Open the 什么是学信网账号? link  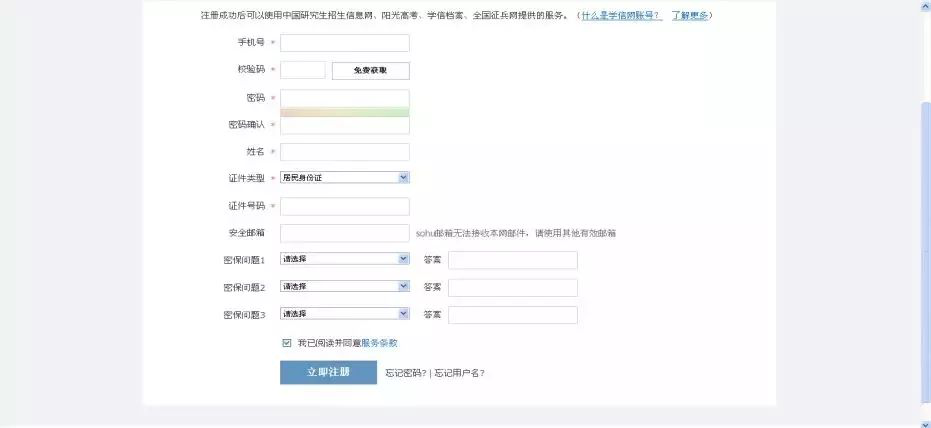tap(621, 15)
